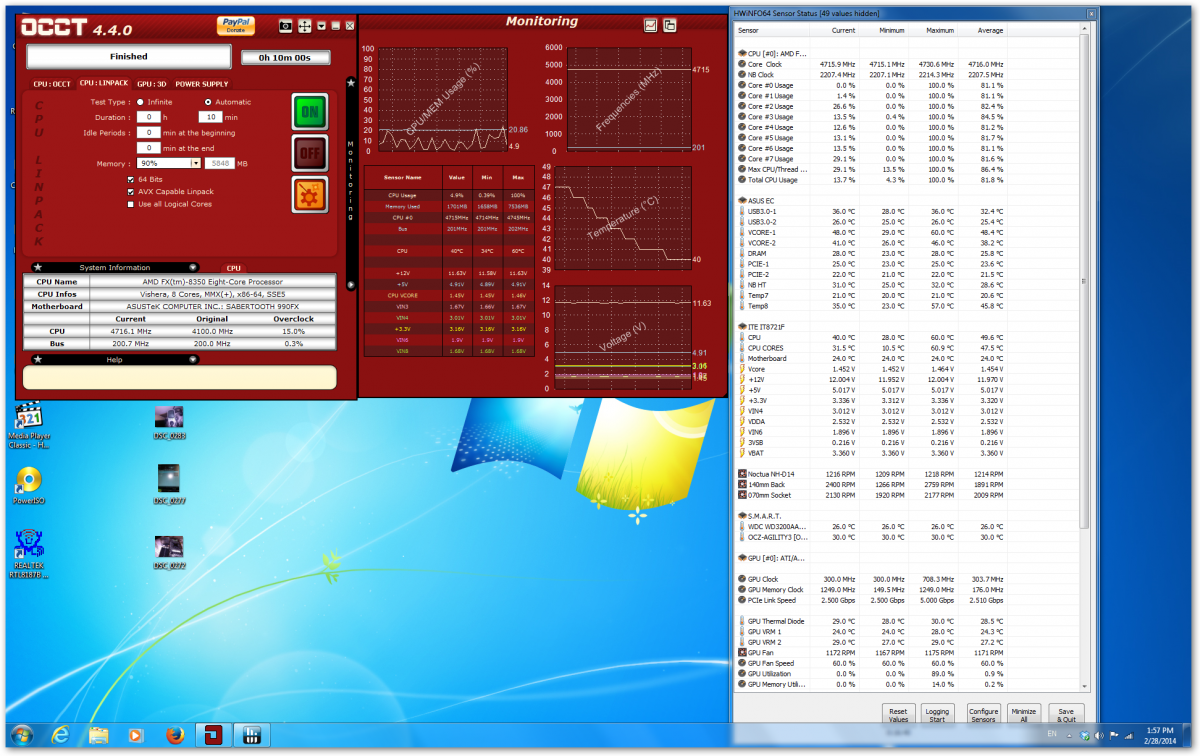Open OCCT settings via orange gear icon

pos(310,194)
